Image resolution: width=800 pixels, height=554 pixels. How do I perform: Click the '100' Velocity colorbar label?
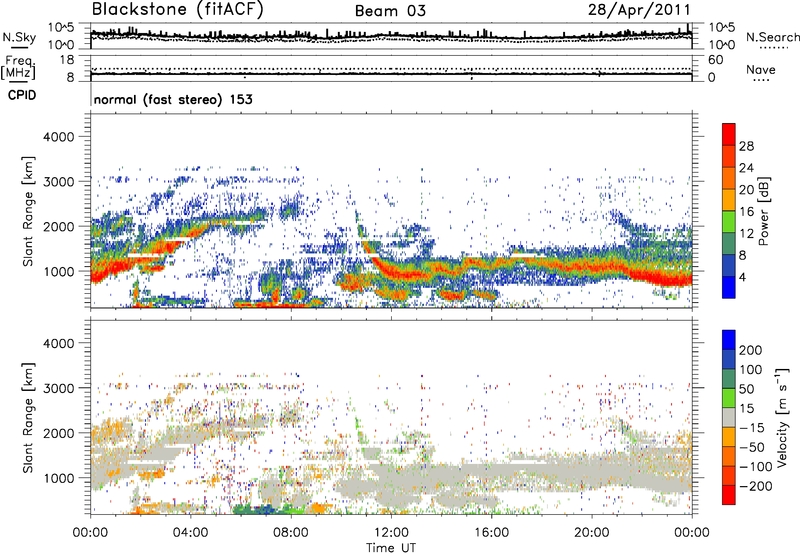coord(751,369)
